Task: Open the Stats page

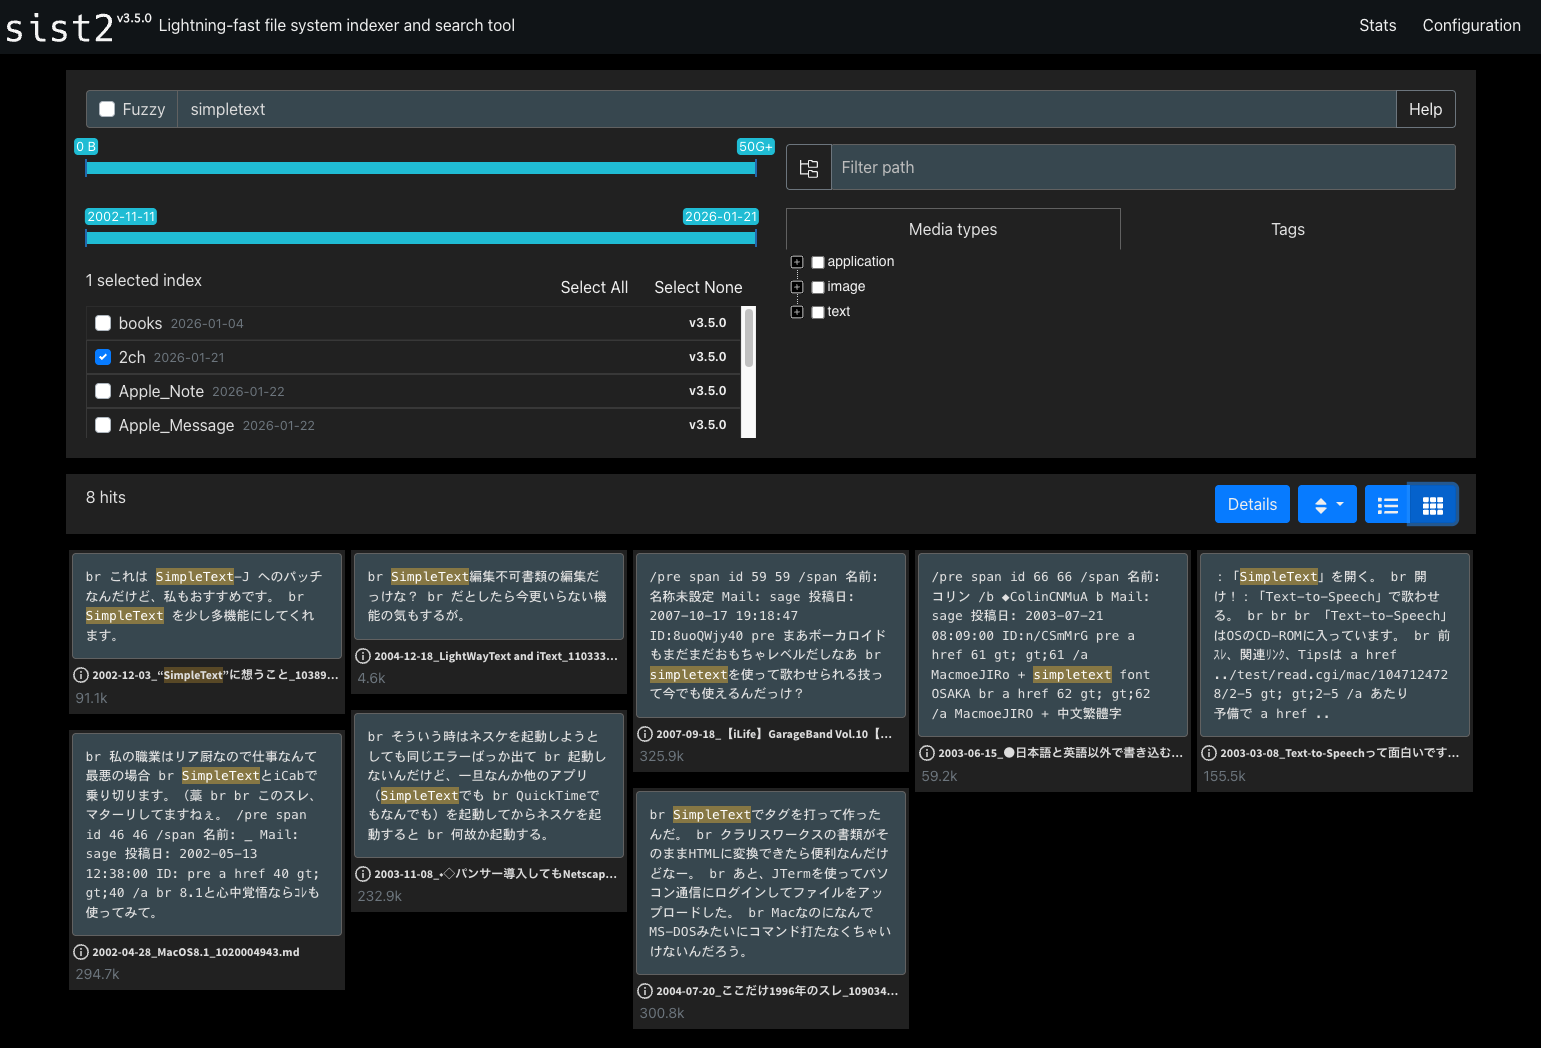Action: pos(1377,26)
